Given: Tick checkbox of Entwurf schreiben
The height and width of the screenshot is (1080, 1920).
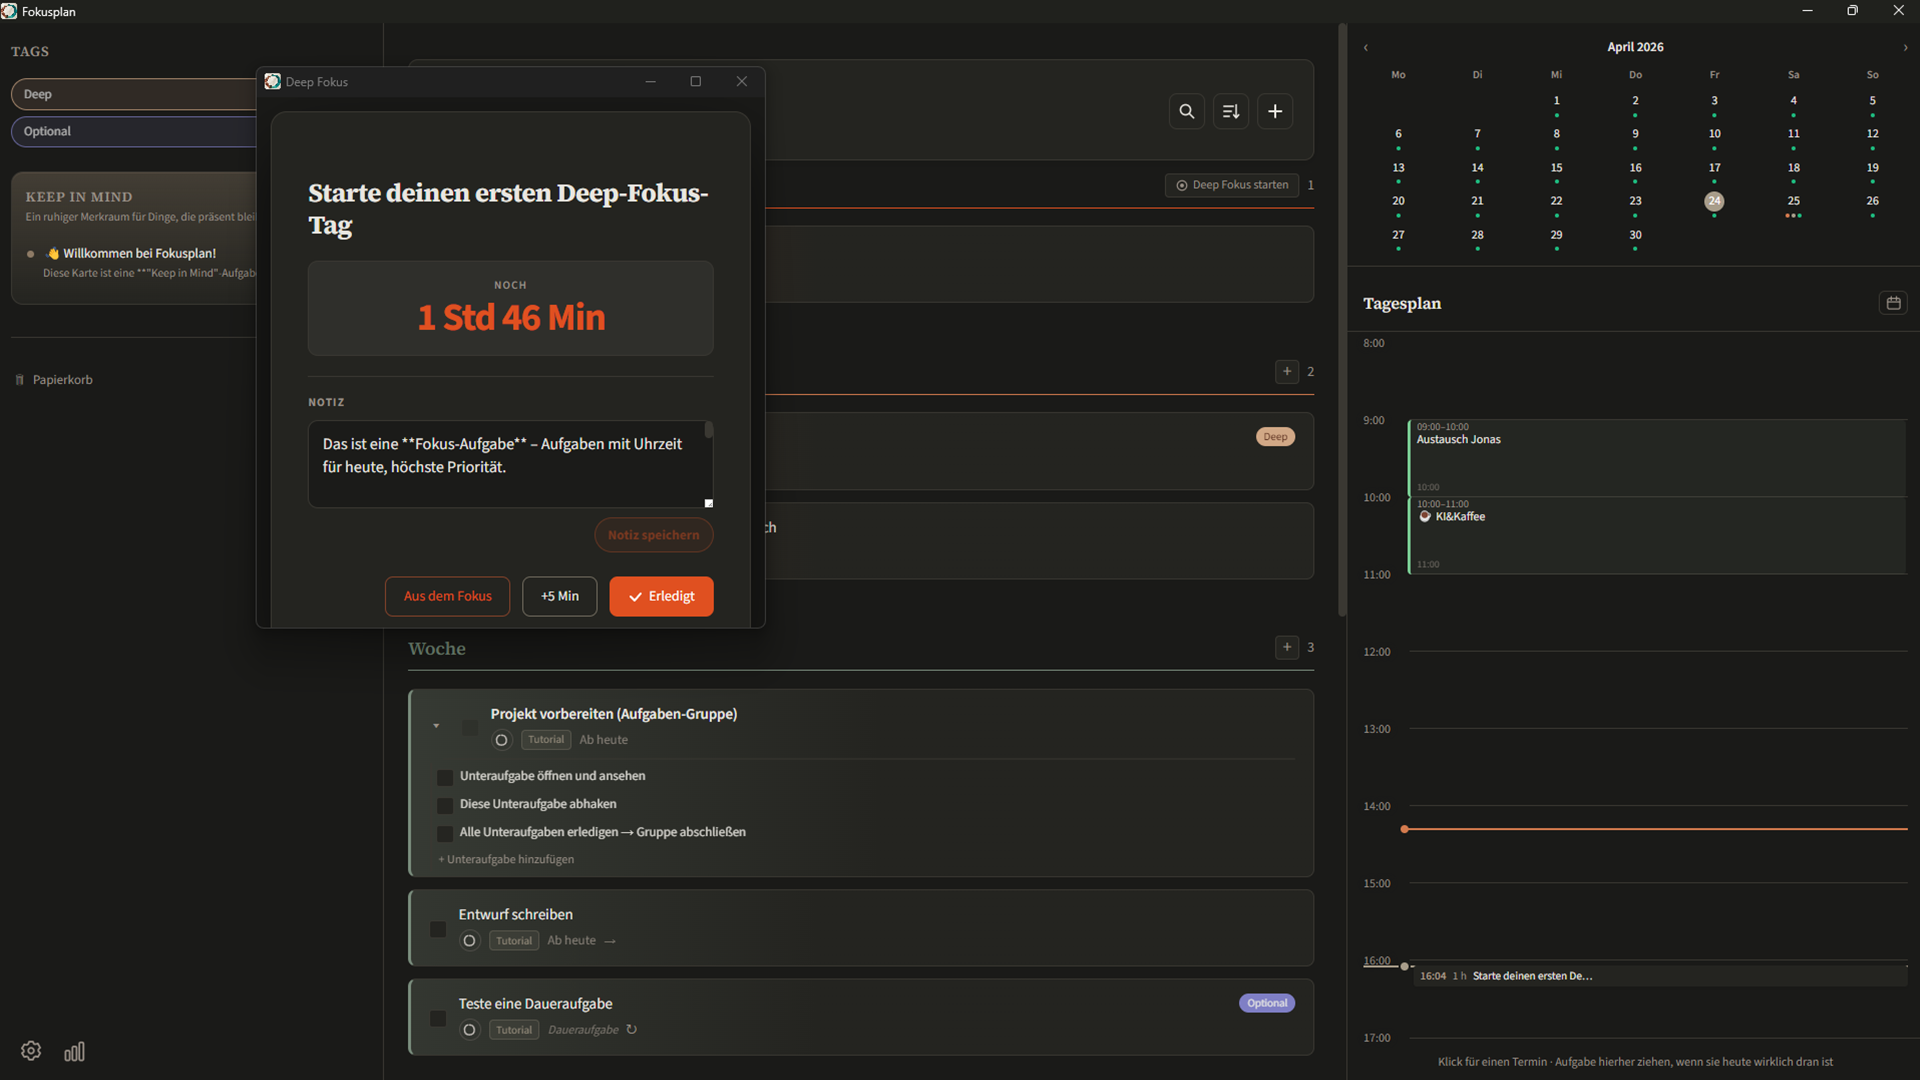Looking at the screenshot, I should (x=438, y=929).
